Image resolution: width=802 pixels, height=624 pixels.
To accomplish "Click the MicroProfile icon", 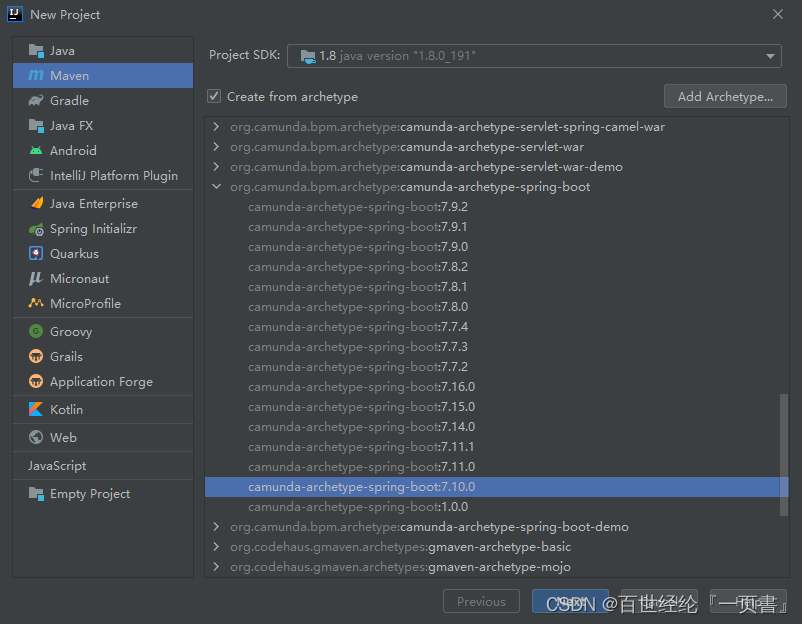I will [36, 303].
